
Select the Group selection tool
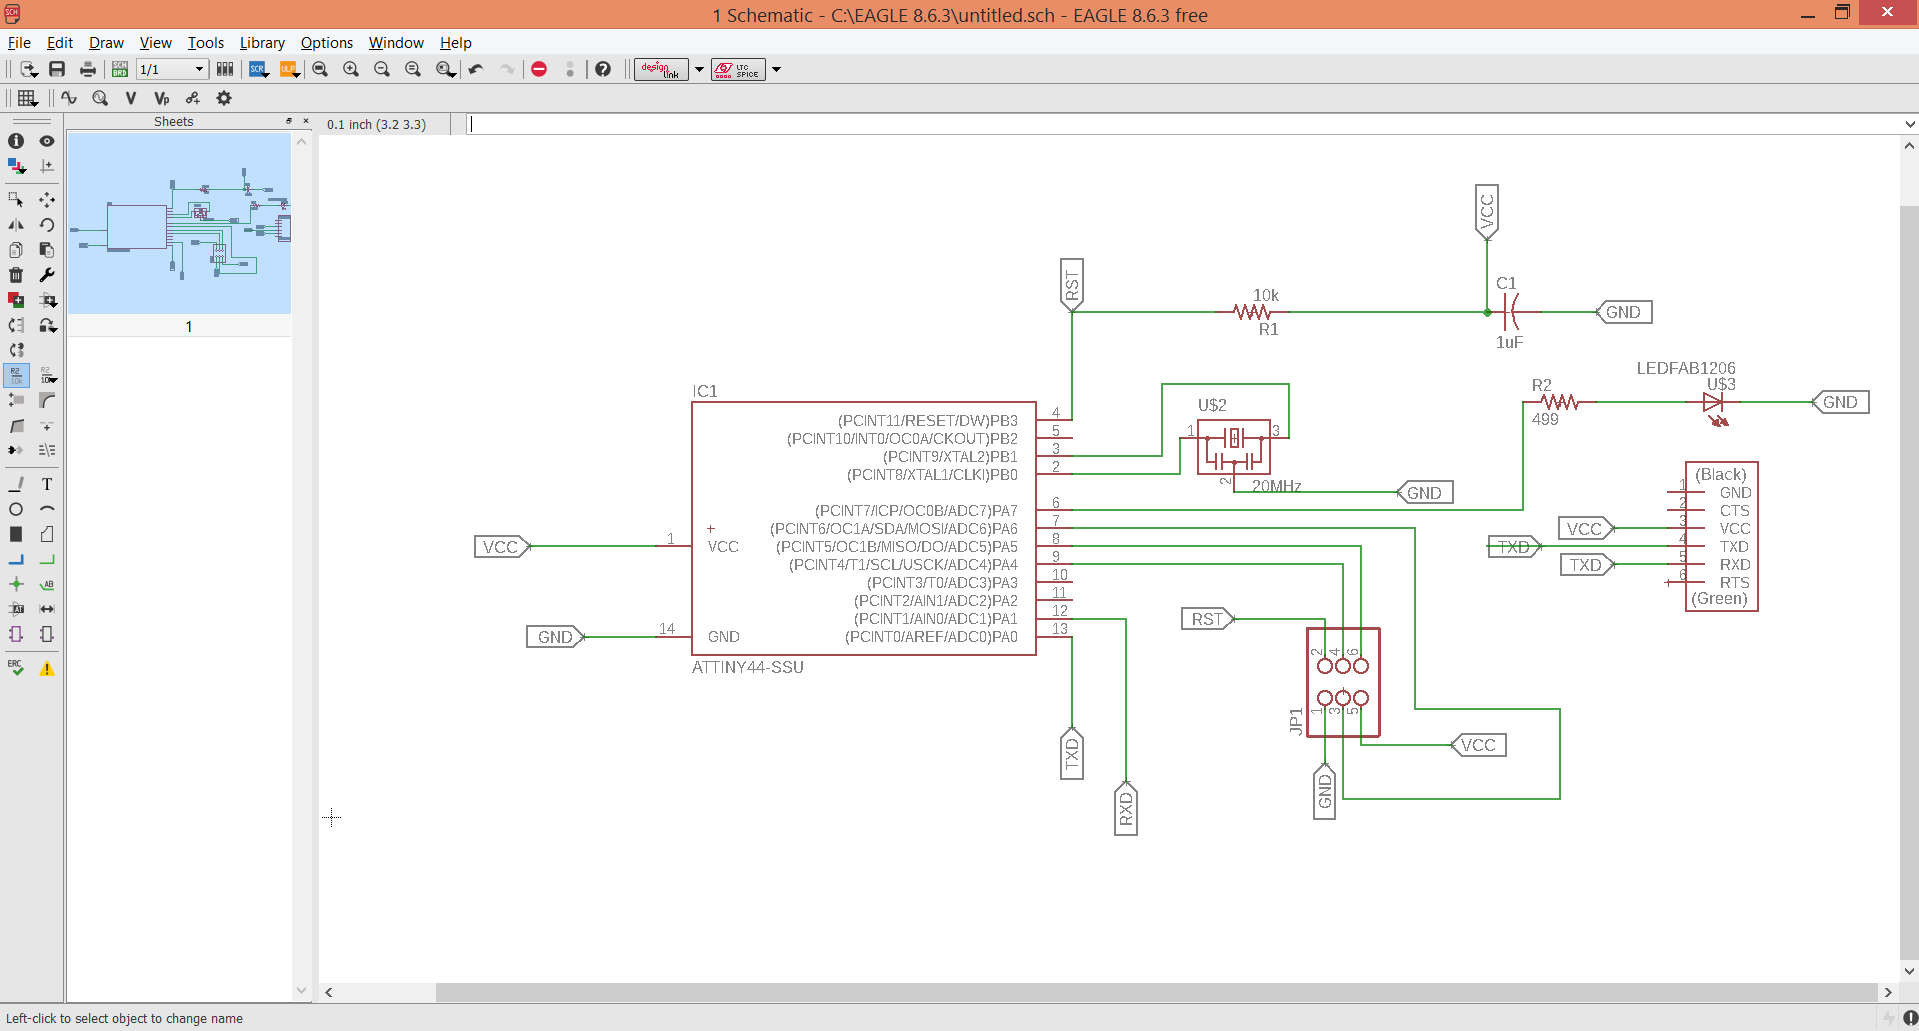16,200
